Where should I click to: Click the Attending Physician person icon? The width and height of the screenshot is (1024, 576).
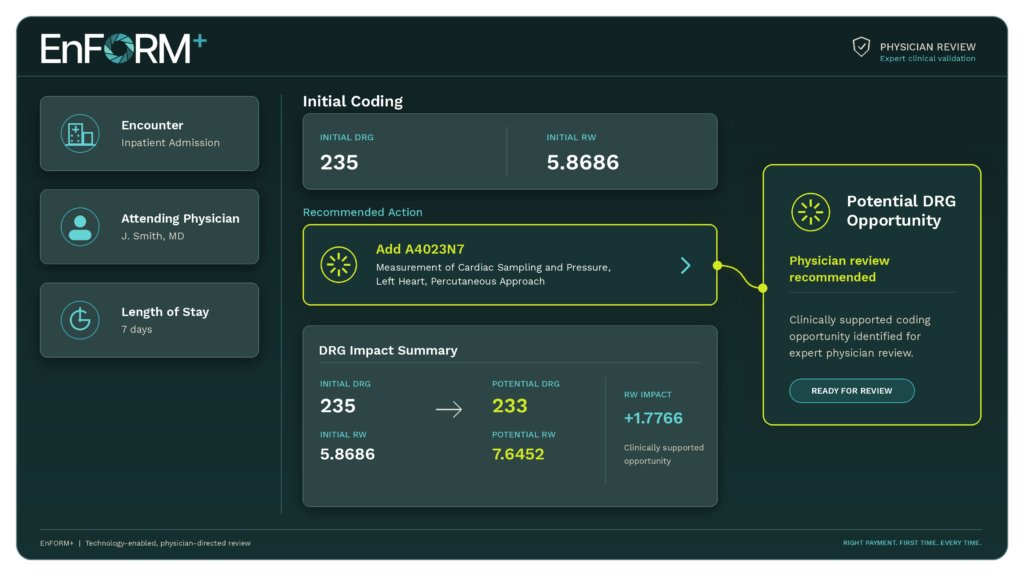80,227
